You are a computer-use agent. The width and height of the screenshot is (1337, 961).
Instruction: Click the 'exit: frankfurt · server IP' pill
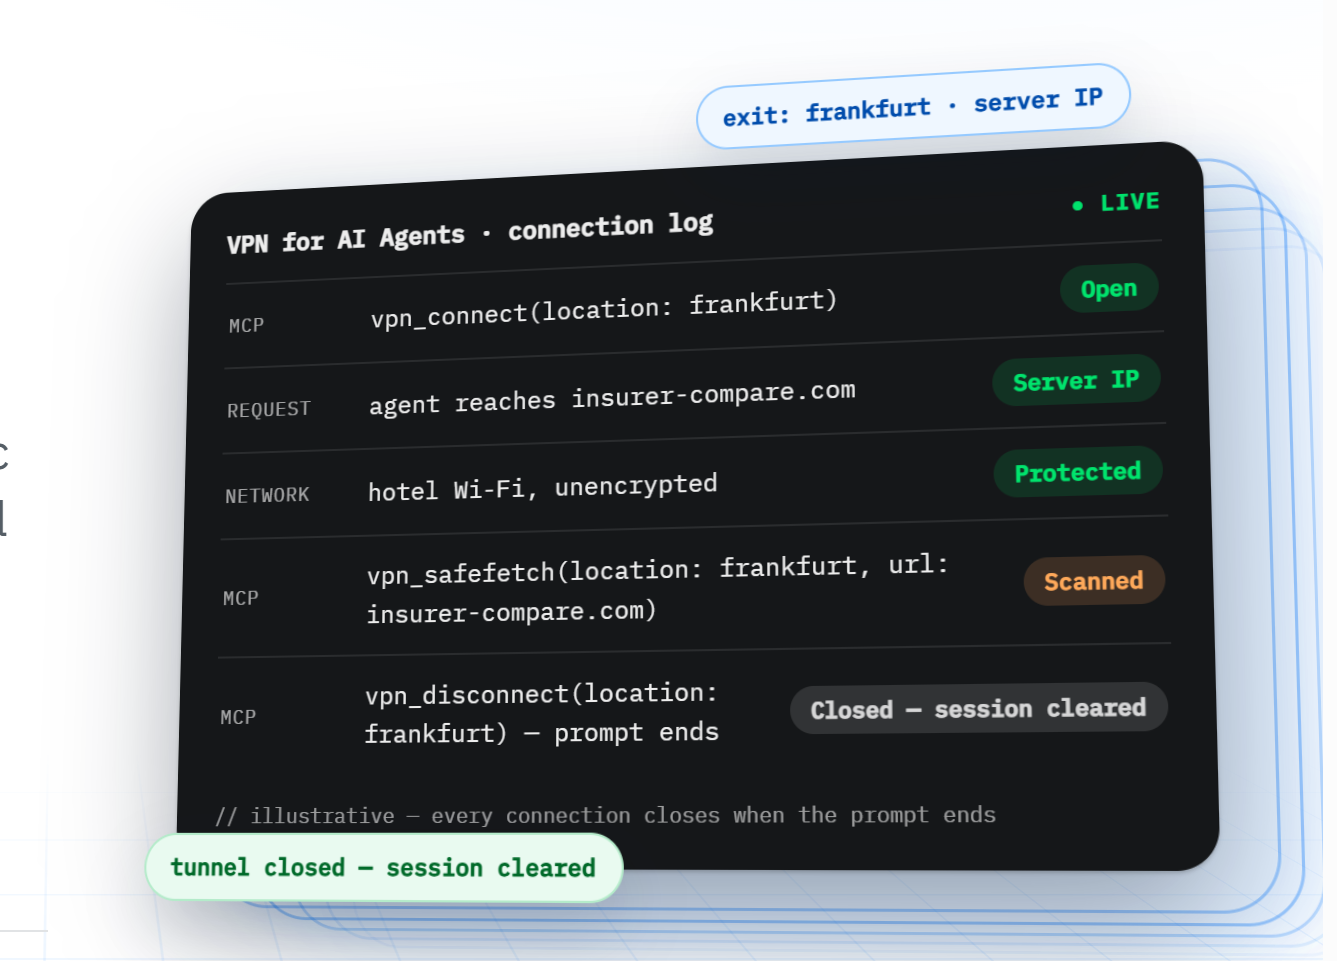(913, 107)
